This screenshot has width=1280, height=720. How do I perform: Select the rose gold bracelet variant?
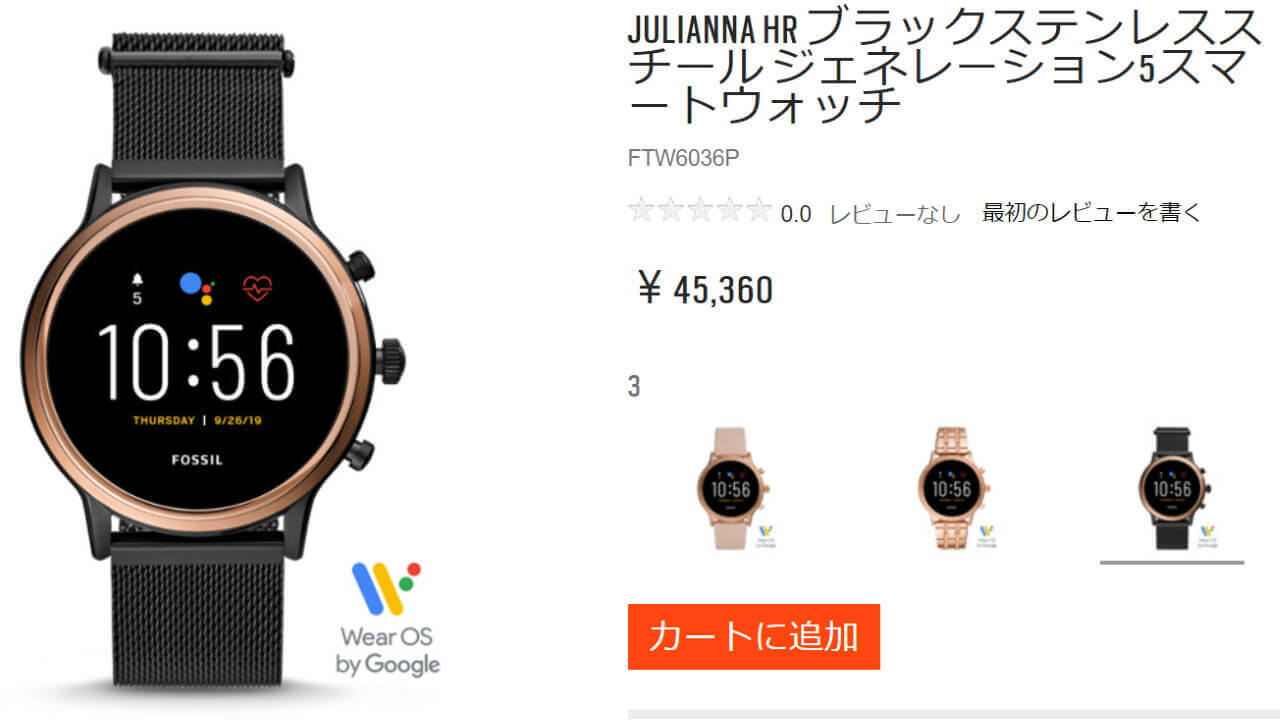click(x=950, y=488)
